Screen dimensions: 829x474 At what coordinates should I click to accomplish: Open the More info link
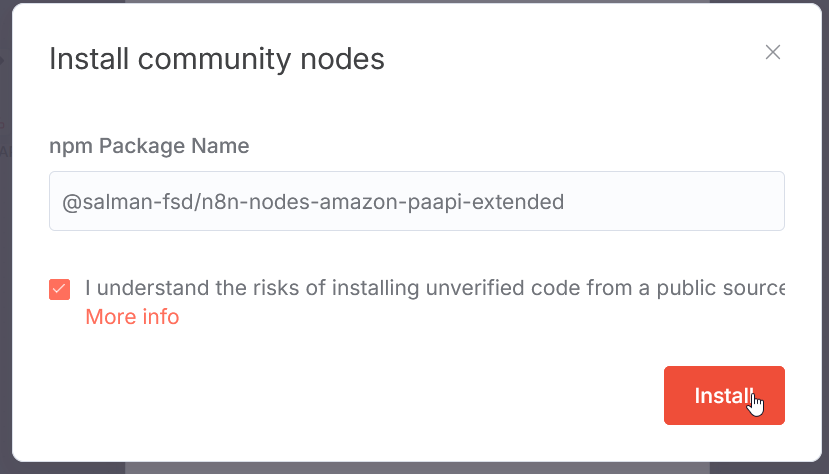click(x=132, y=317)
